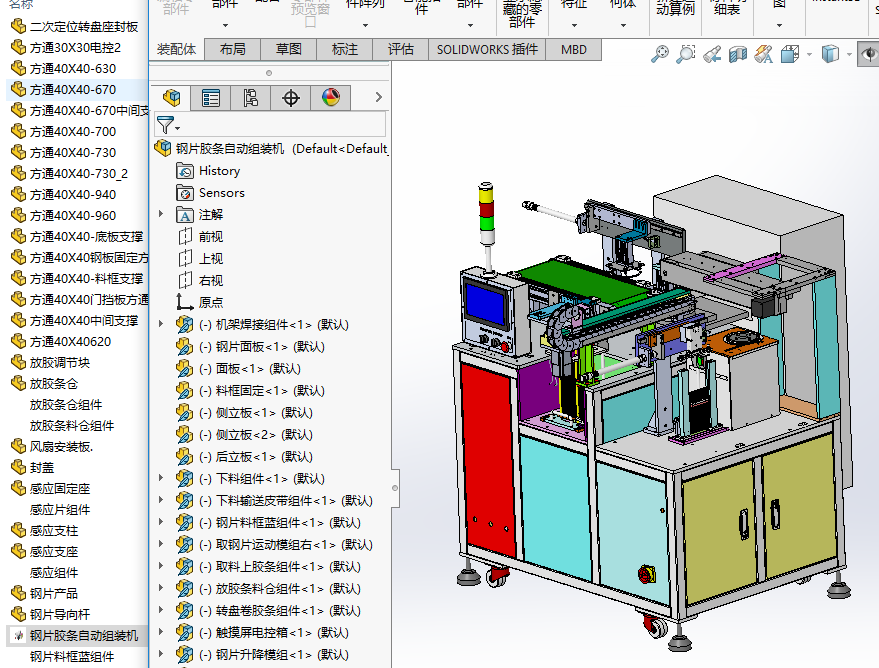Open the Display Style dropdown cube
This screenshot has width=879, height=668.
(x=830, y=54)
